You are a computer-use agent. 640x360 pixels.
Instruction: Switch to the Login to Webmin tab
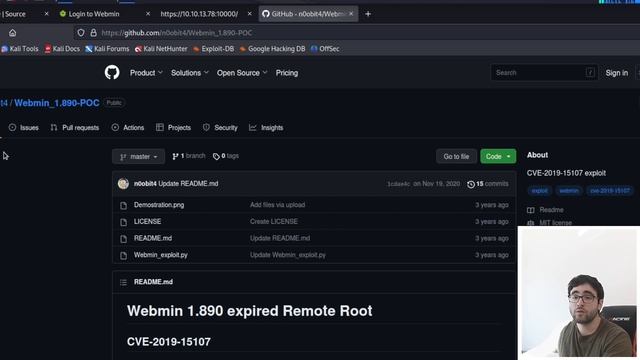94,14
